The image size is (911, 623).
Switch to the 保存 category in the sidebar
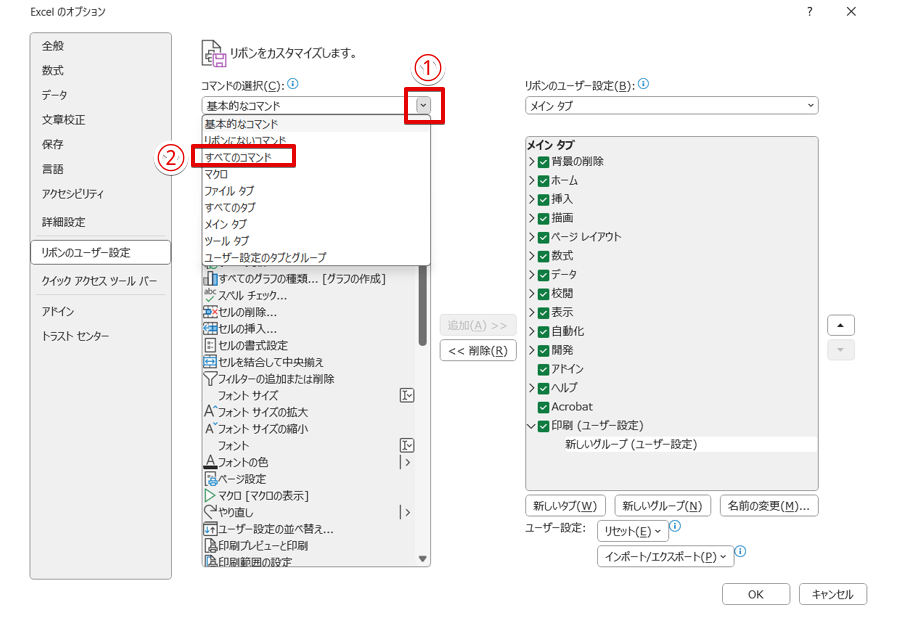click(52, 143)
